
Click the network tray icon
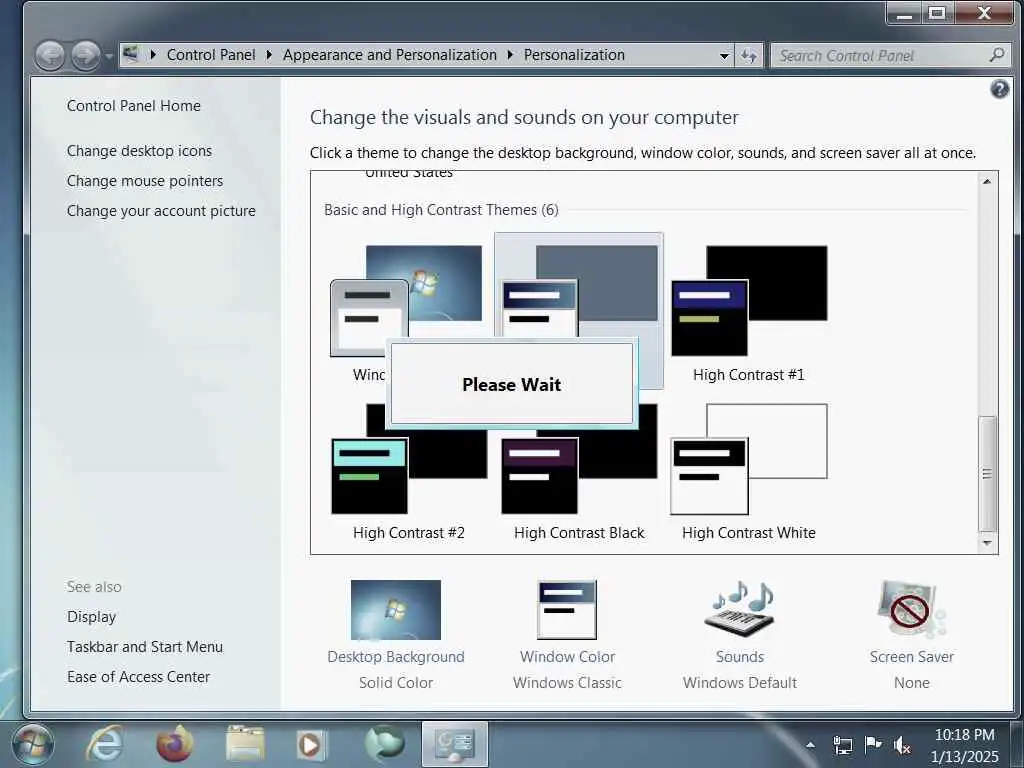(842, 744)
